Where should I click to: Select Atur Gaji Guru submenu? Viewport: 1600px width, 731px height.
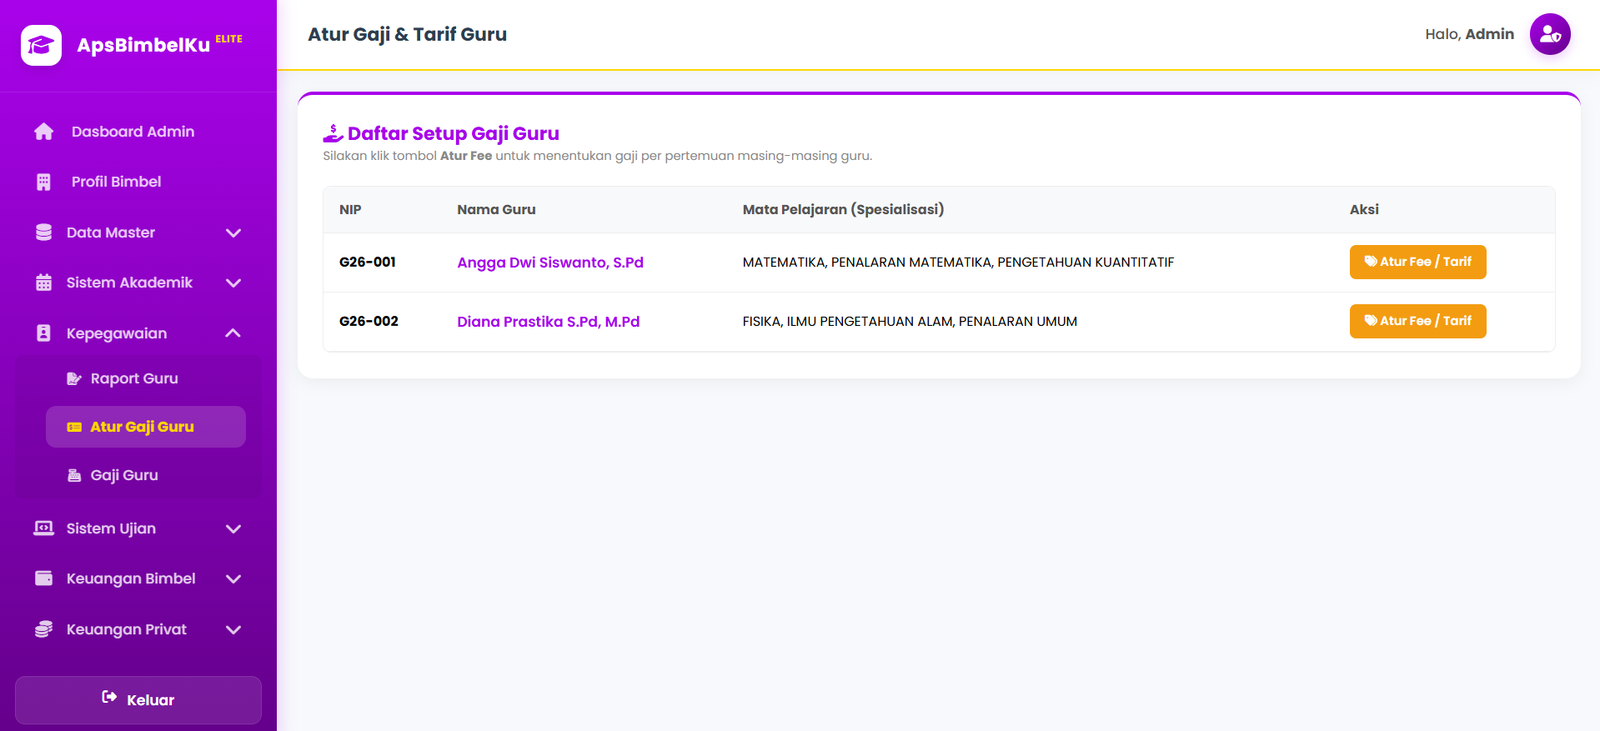(x=146, y=427)
